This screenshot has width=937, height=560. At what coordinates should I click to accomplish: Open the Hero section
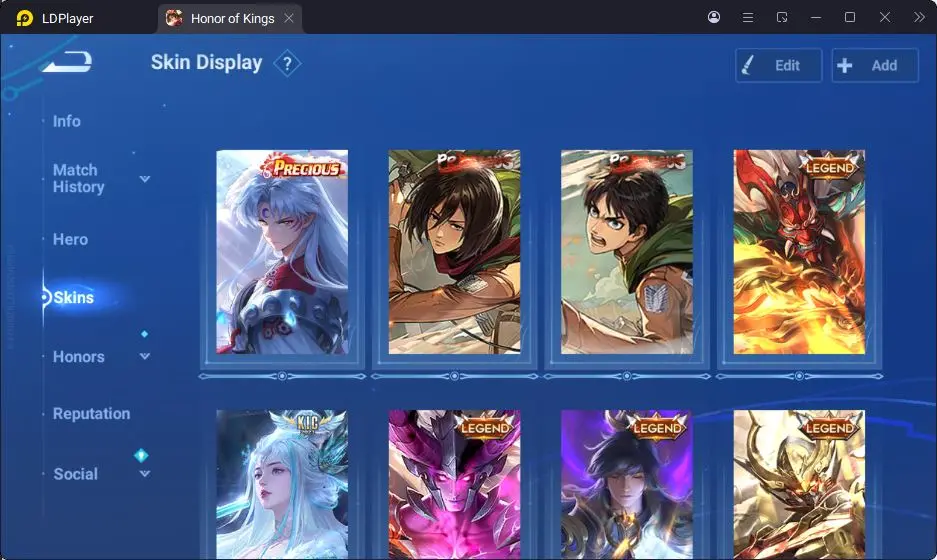click(x=70, y=239)
